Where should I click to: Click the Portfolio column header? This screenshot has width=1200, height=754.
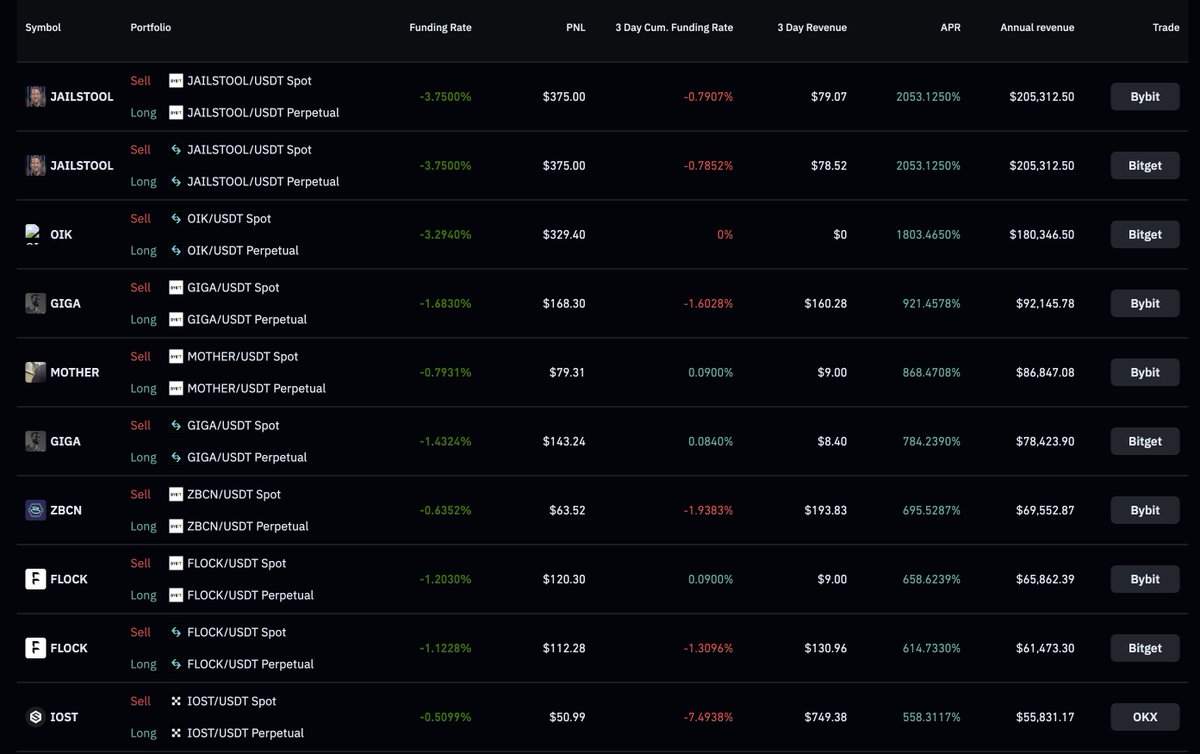151,28
